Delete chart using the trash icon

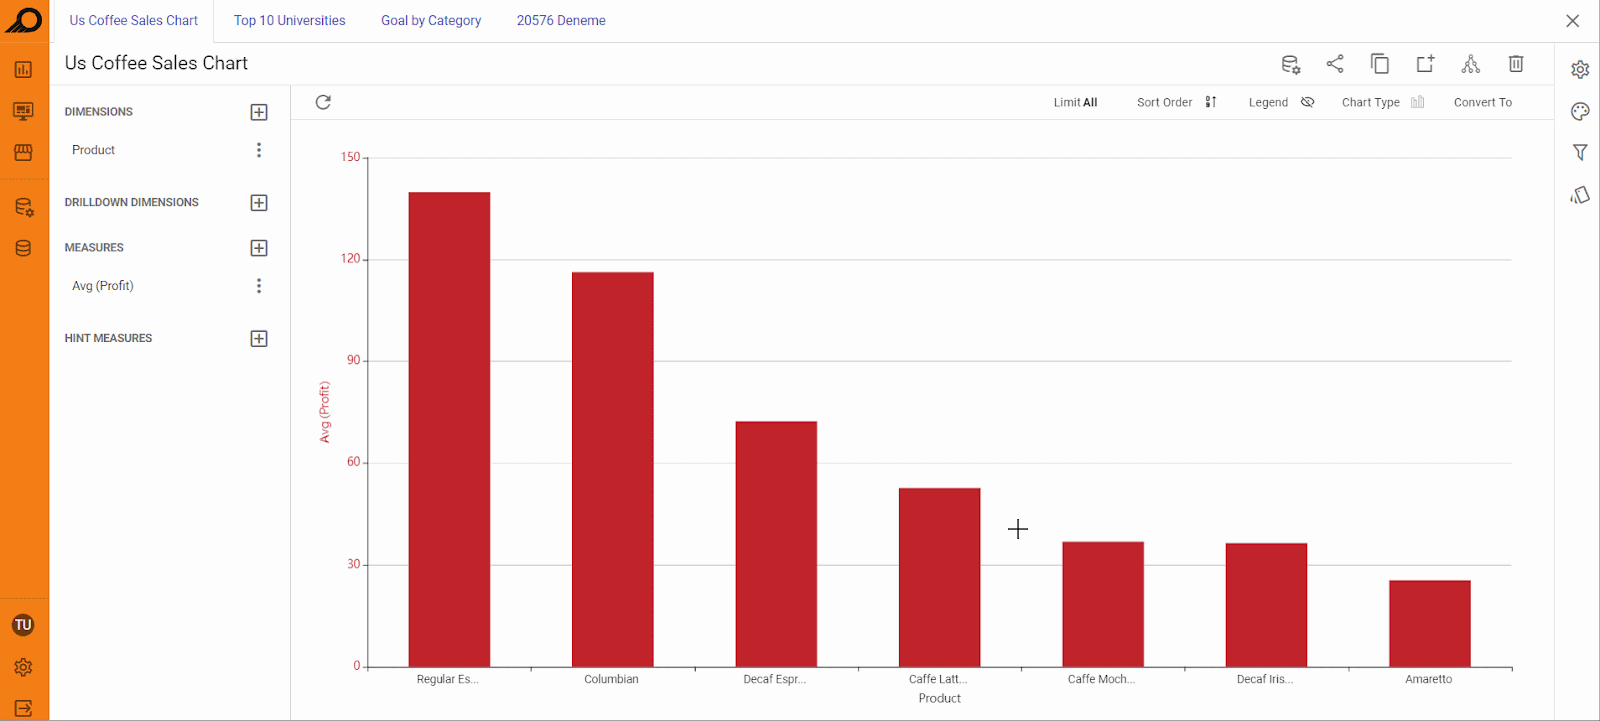pyautogui.click(x=1516, y=64)
